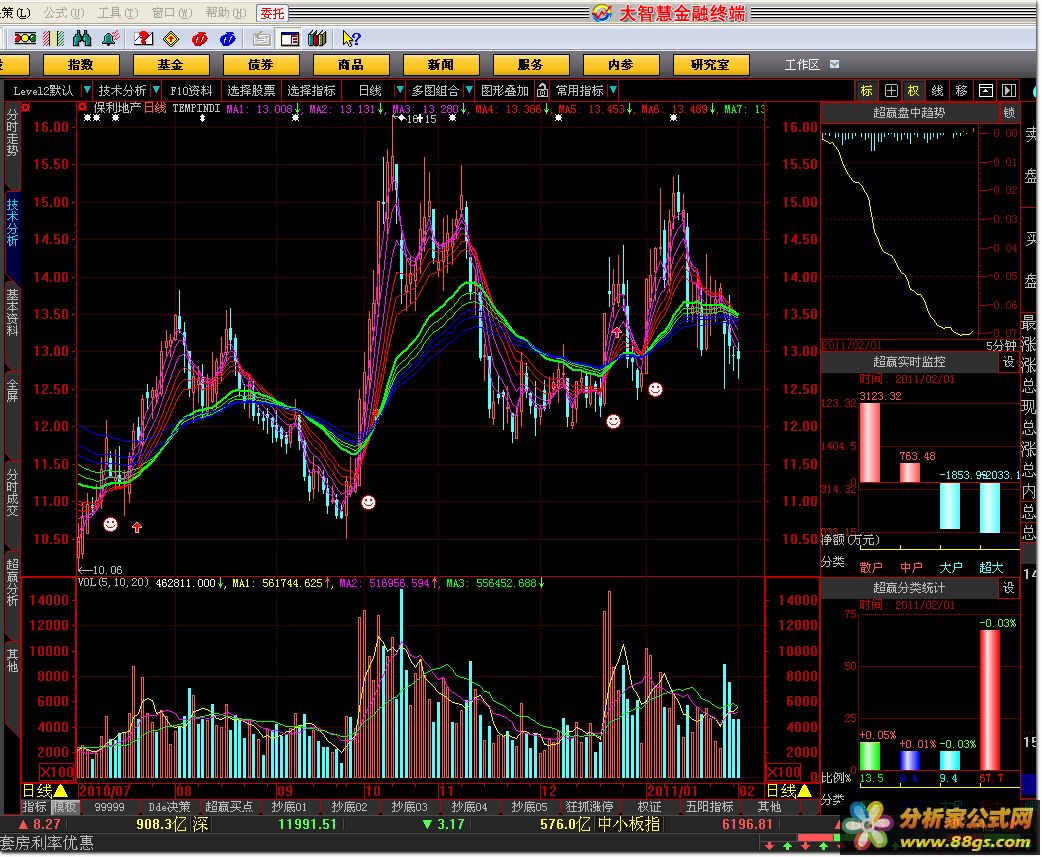Click the red circular toolbar icon

coord(199,39)
